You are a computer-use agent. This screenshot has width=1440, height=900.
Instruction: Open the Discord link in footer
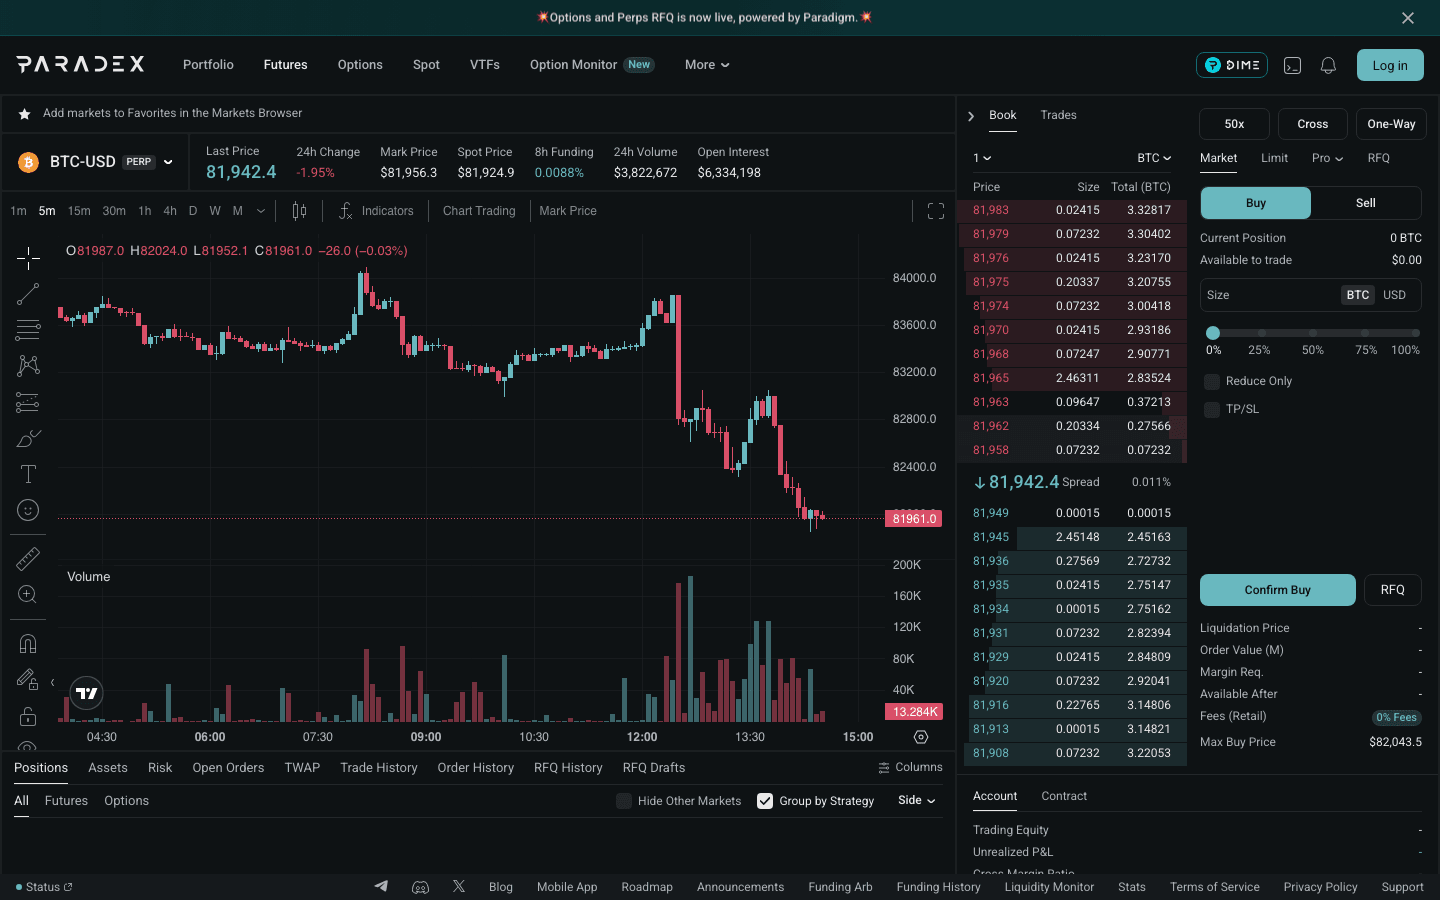coord(421,887)
